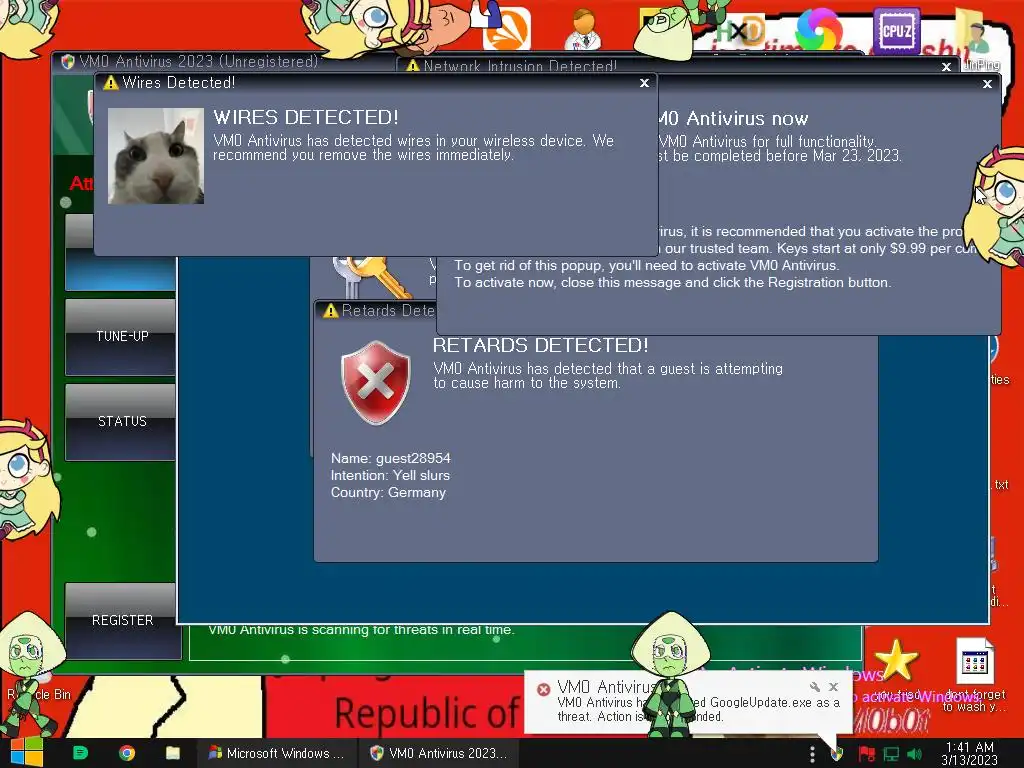Open notification settings wrench icon

814,687
